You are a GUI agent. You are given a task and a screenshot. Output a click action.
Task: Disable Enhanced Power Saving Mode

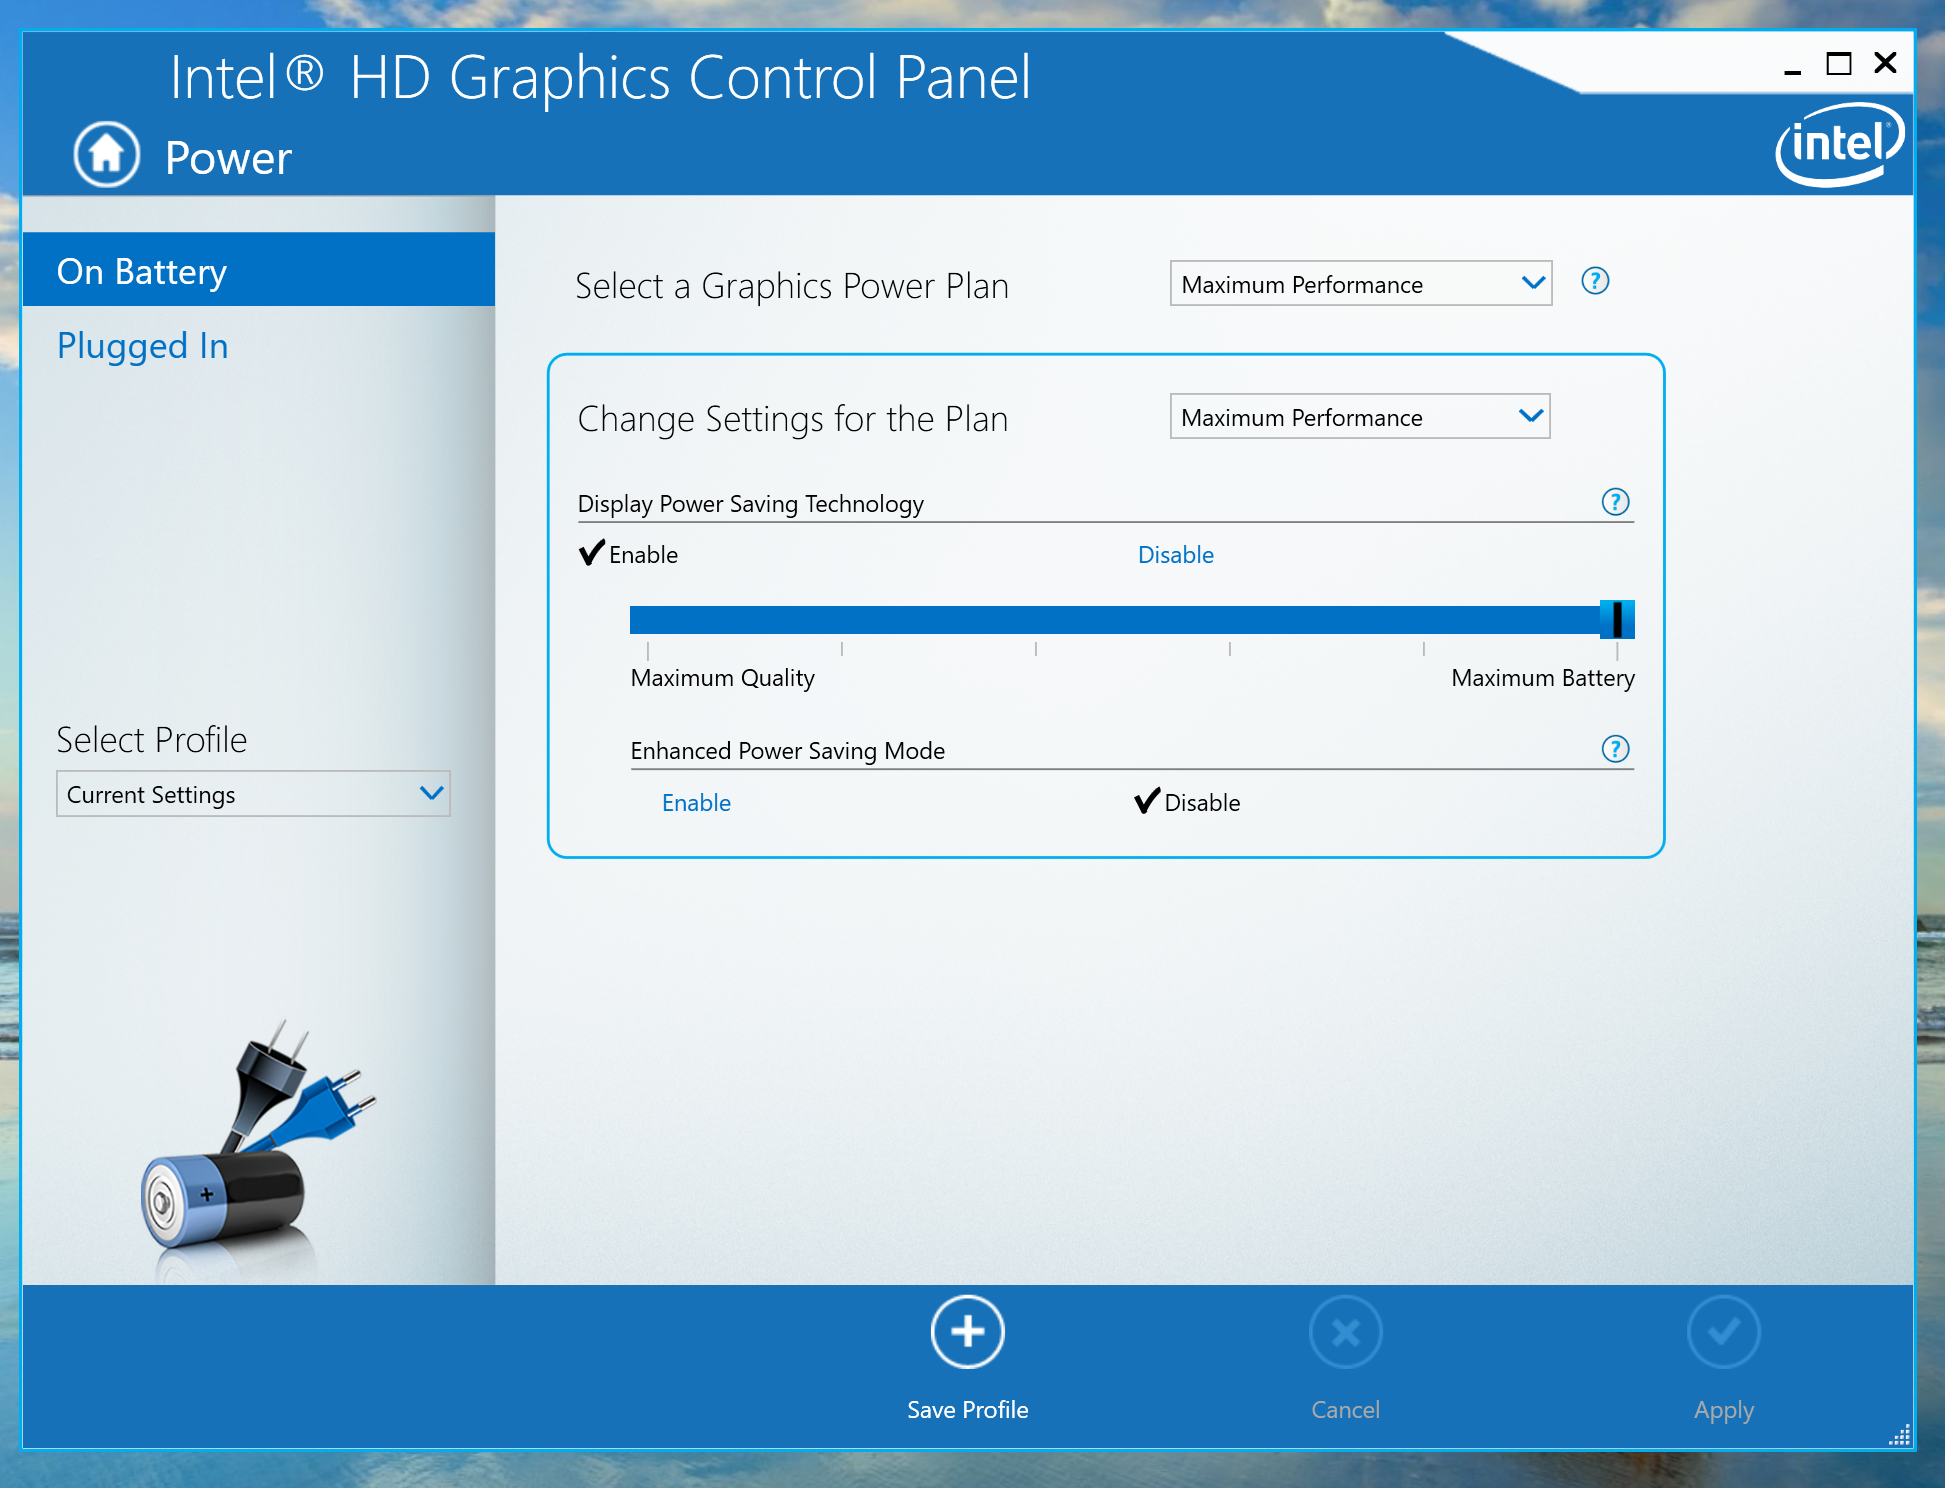(x=1187, y=802)
